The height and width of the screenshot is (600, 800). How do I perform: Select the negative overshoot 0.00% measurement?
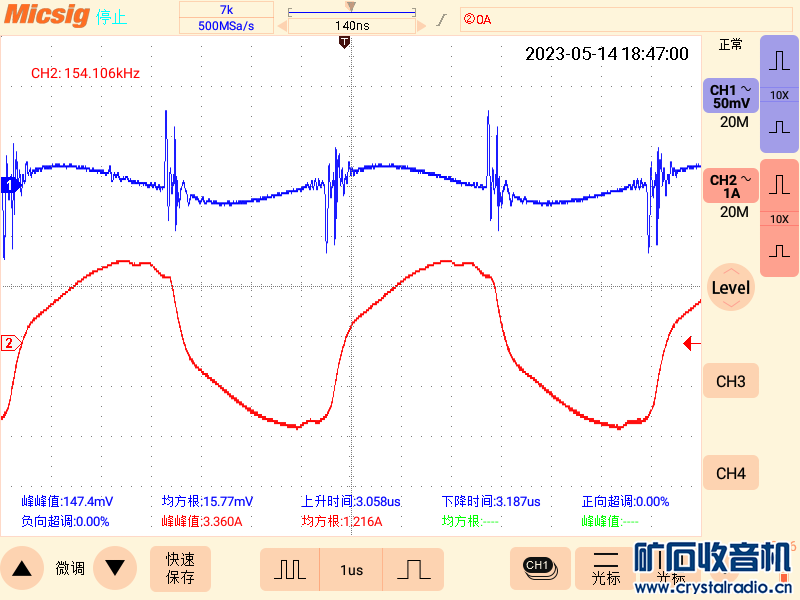65,521
